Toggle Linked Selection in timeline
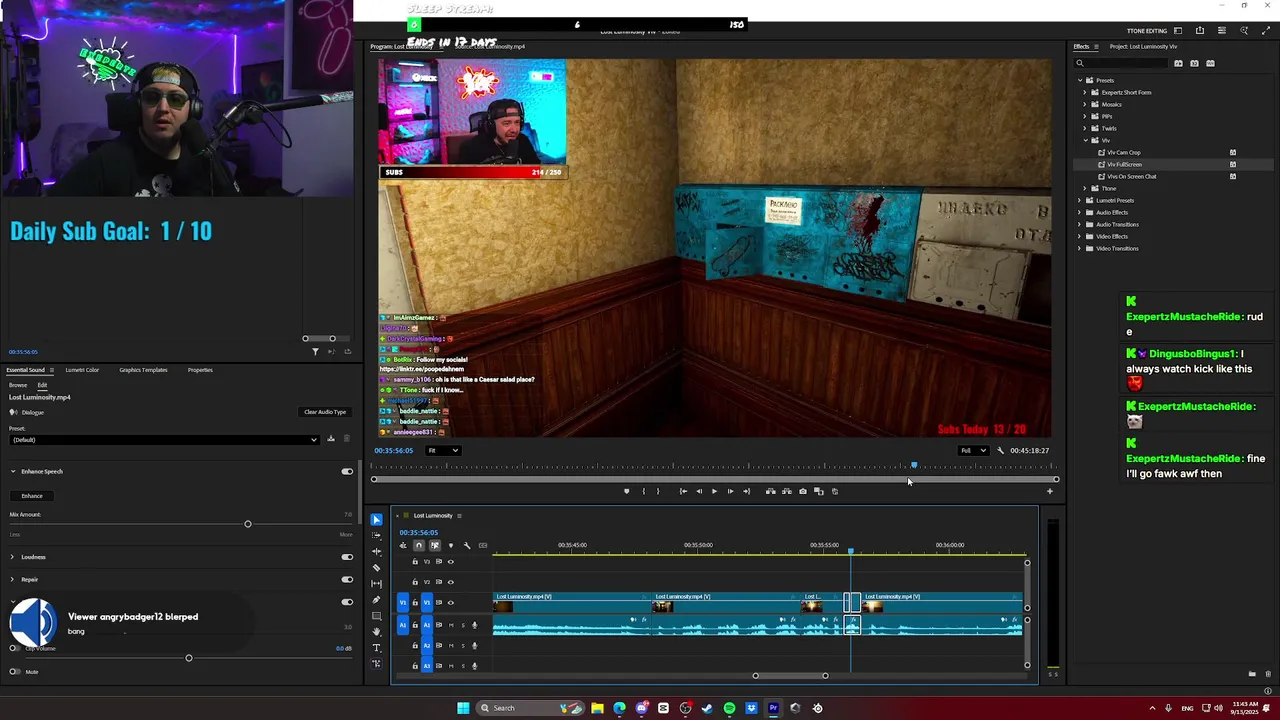The image size is (1280, 720). (x=435, y=545)
